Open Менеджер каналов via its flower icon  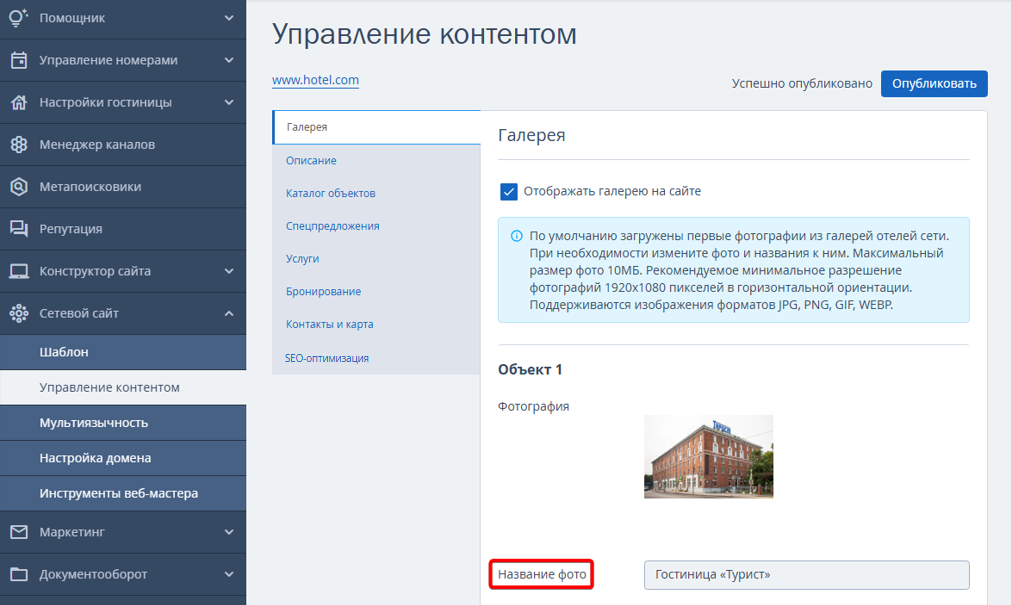point(19,144)
